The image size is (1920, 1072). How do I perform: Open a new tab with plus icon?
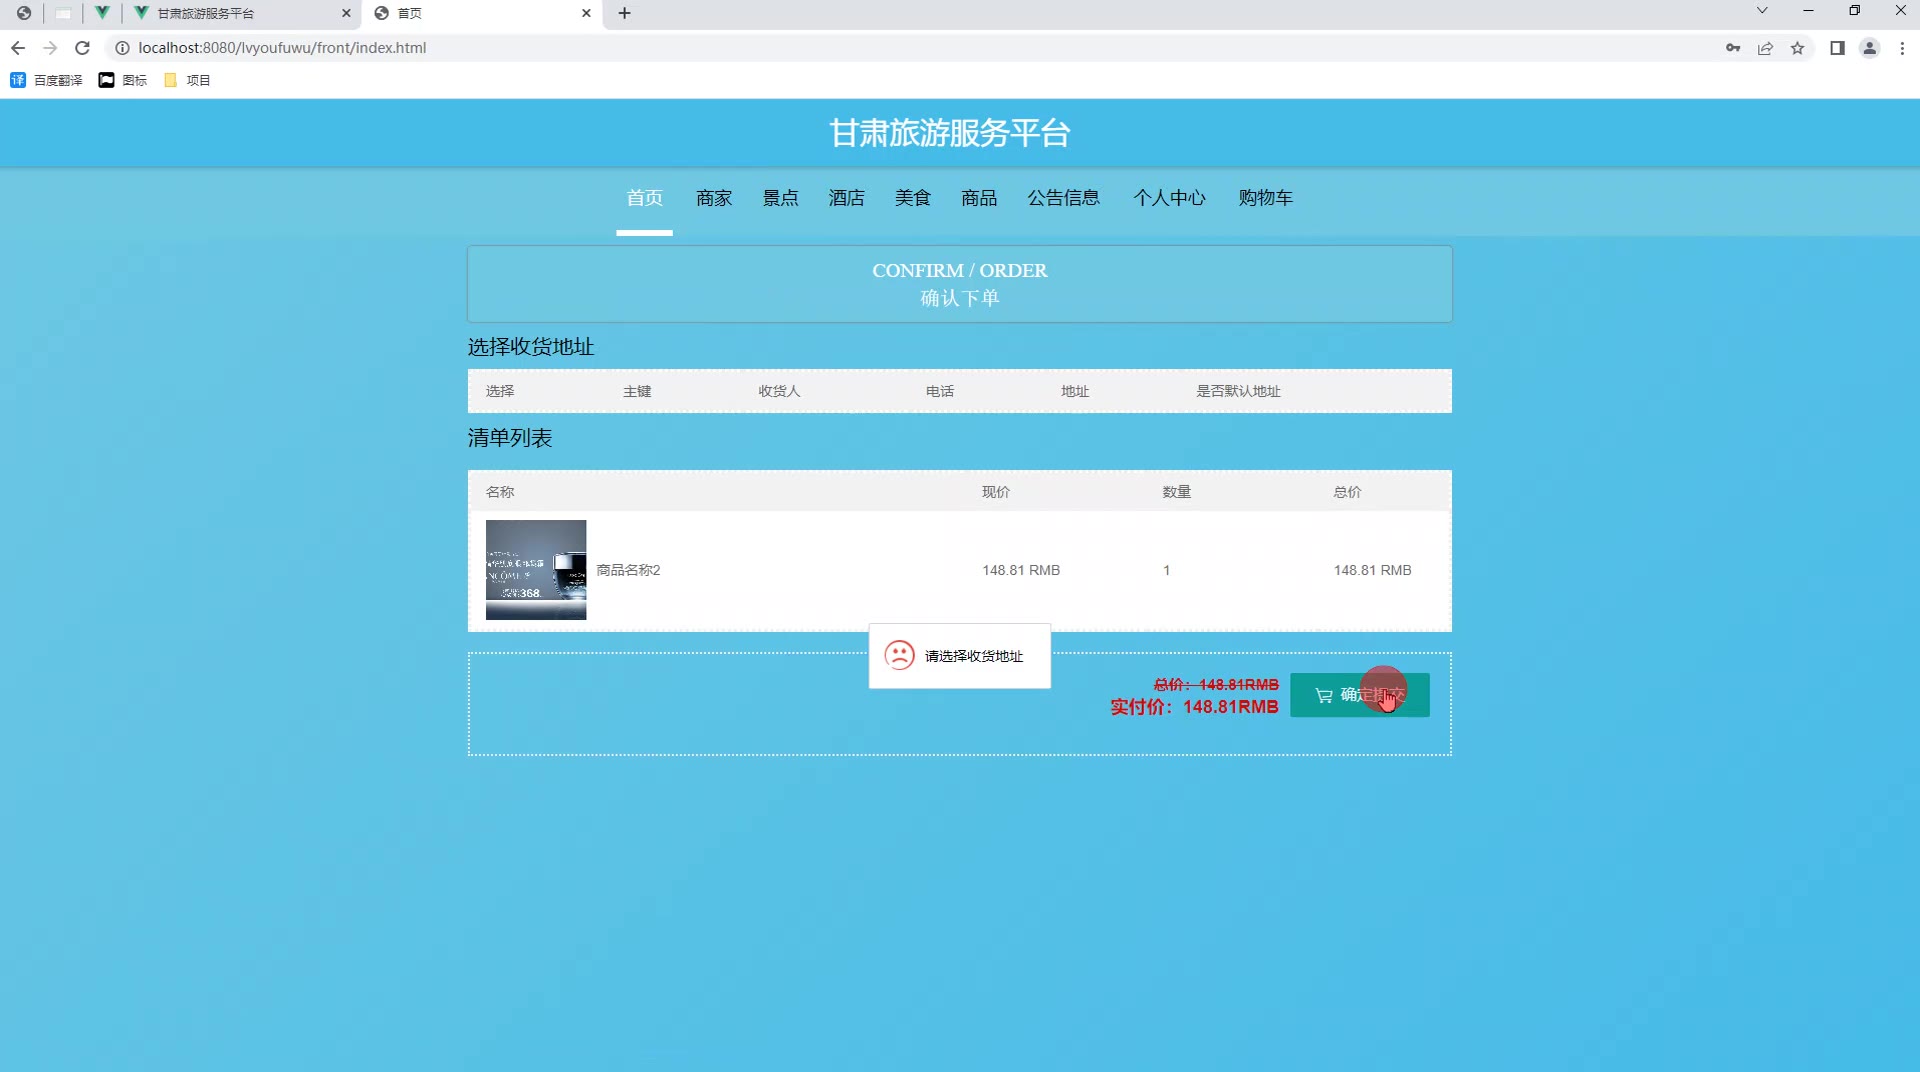tap(625, 13)
